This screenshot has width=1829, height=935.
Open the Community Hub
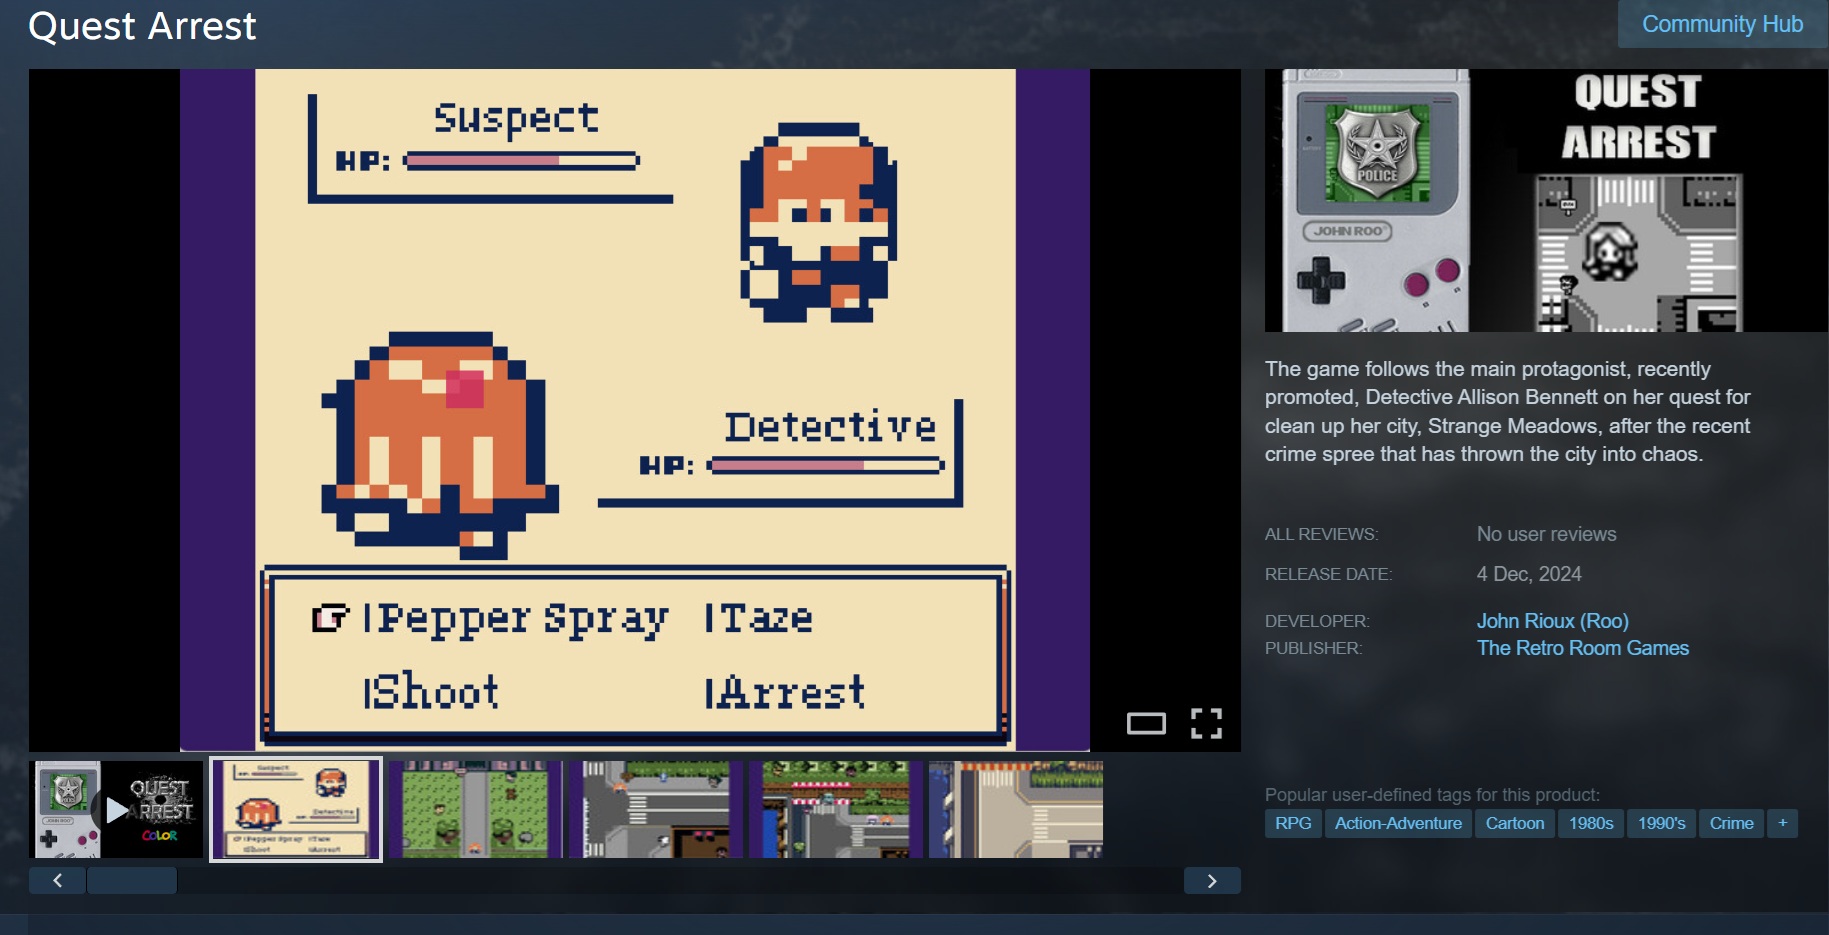coord(1722,24)
